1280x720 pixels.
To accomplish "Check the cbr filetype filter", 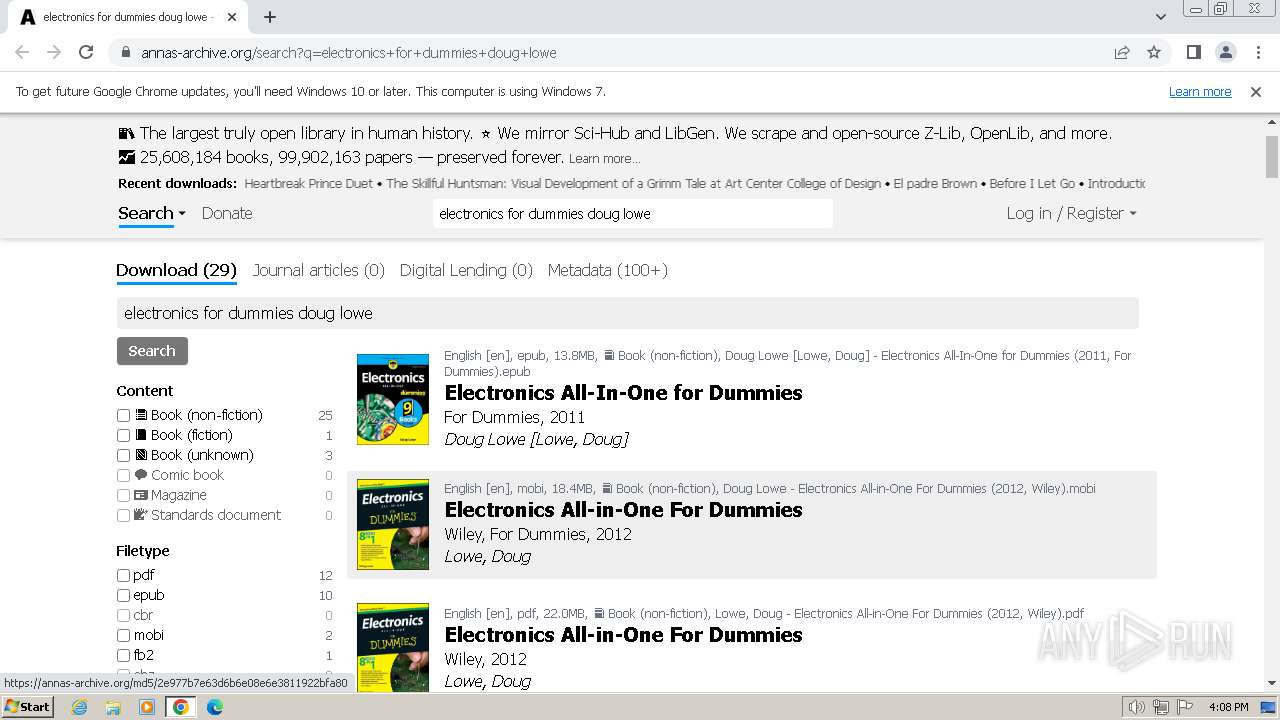I will [x=123, y=615].
